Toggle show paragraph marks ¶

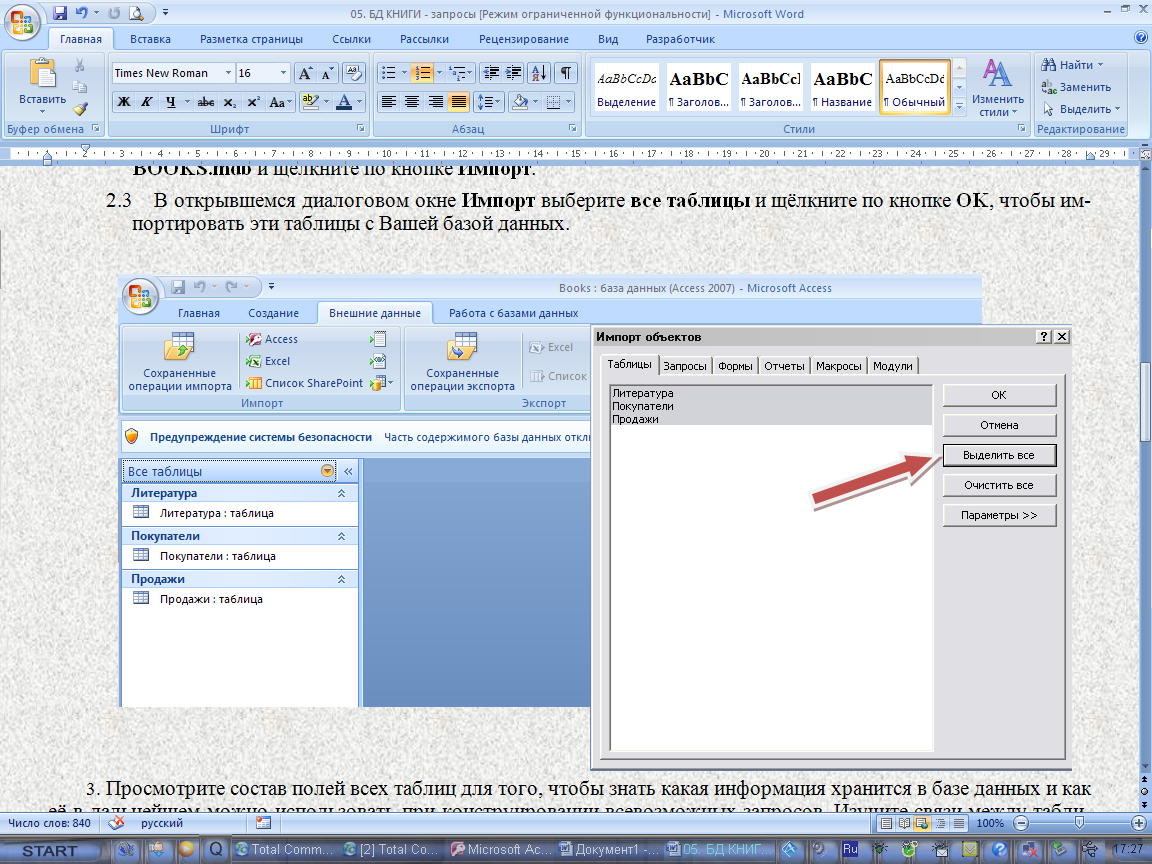pos(566,73)
